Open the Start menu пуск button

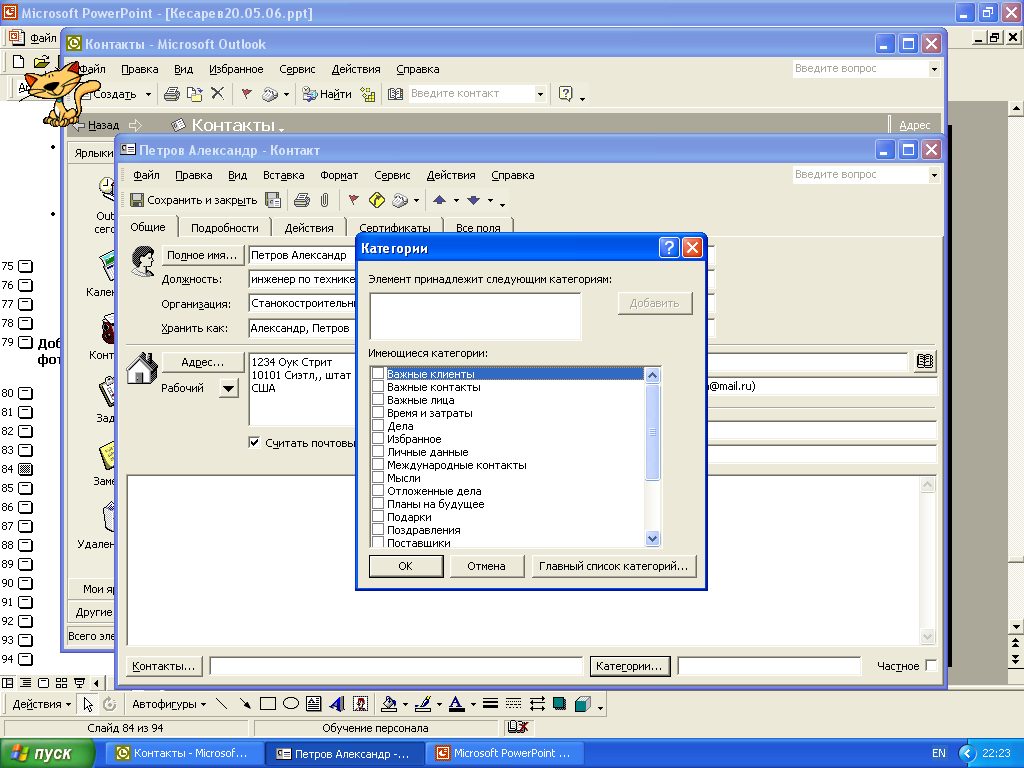click(x=46, y=753)
